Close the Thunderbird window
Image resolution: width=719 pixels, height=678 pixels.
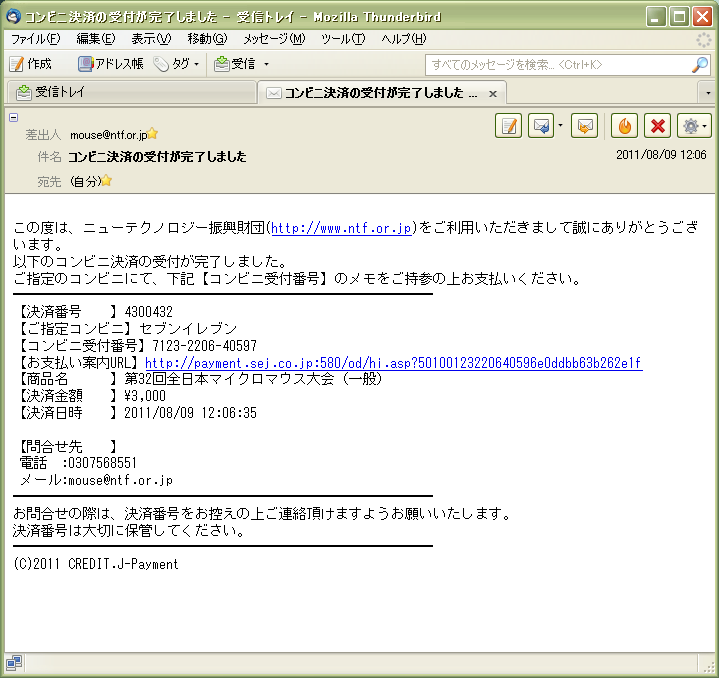click(702, 17)
